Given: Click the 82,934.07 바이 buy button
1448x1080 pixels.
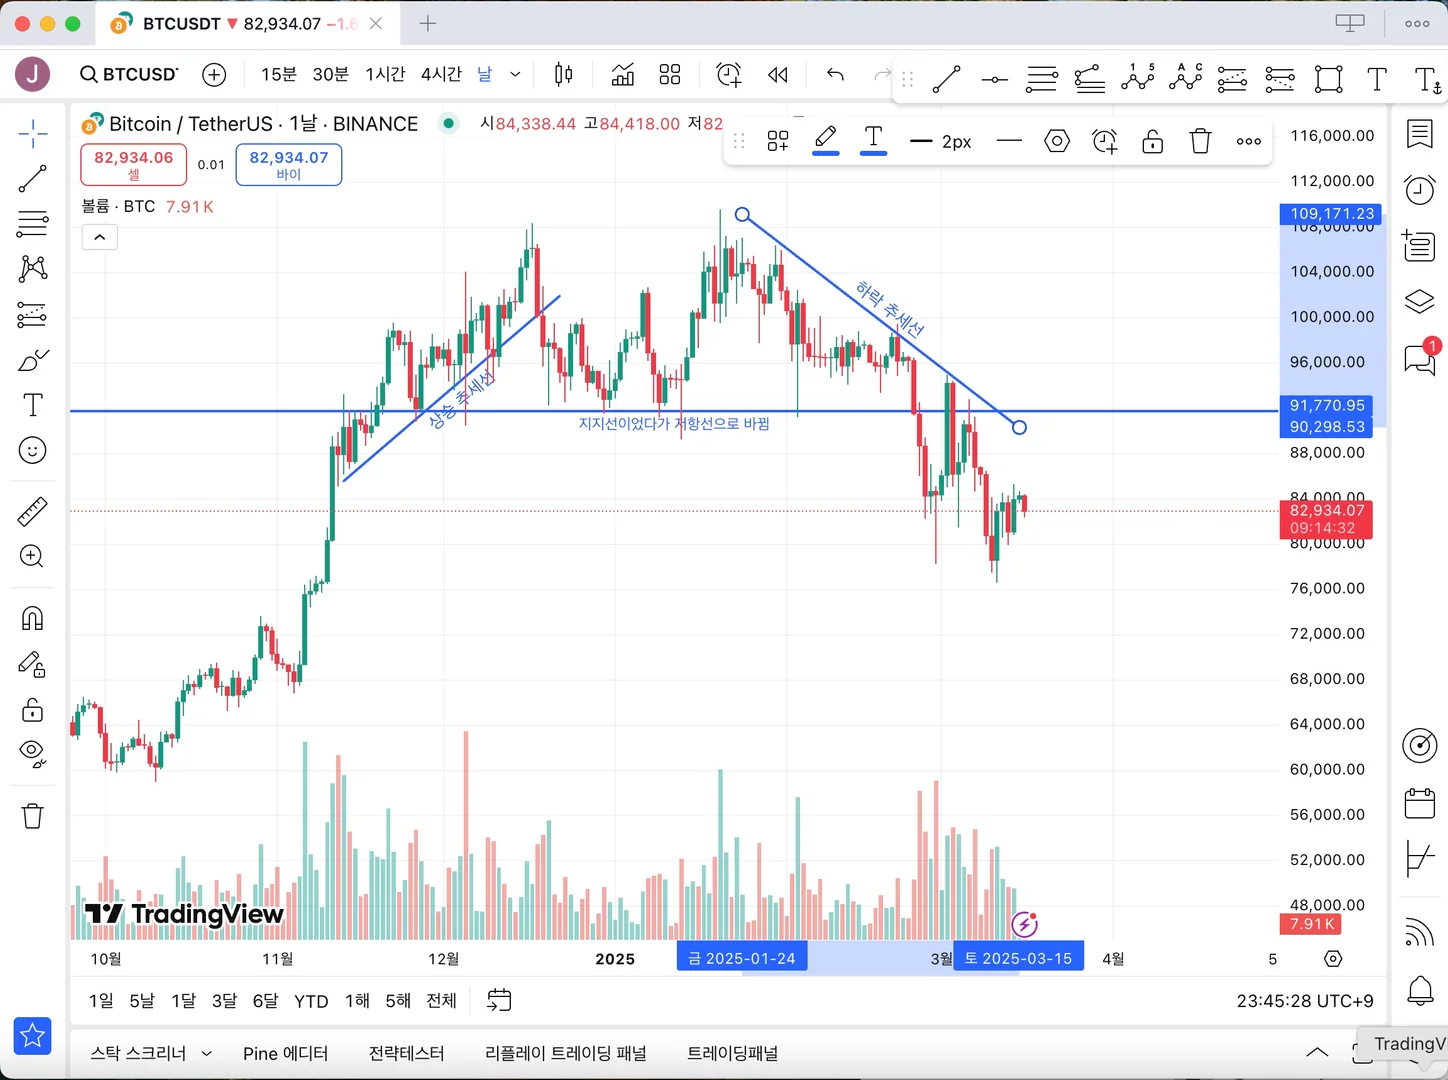Looking at the screenshot, I should [289, 165].
